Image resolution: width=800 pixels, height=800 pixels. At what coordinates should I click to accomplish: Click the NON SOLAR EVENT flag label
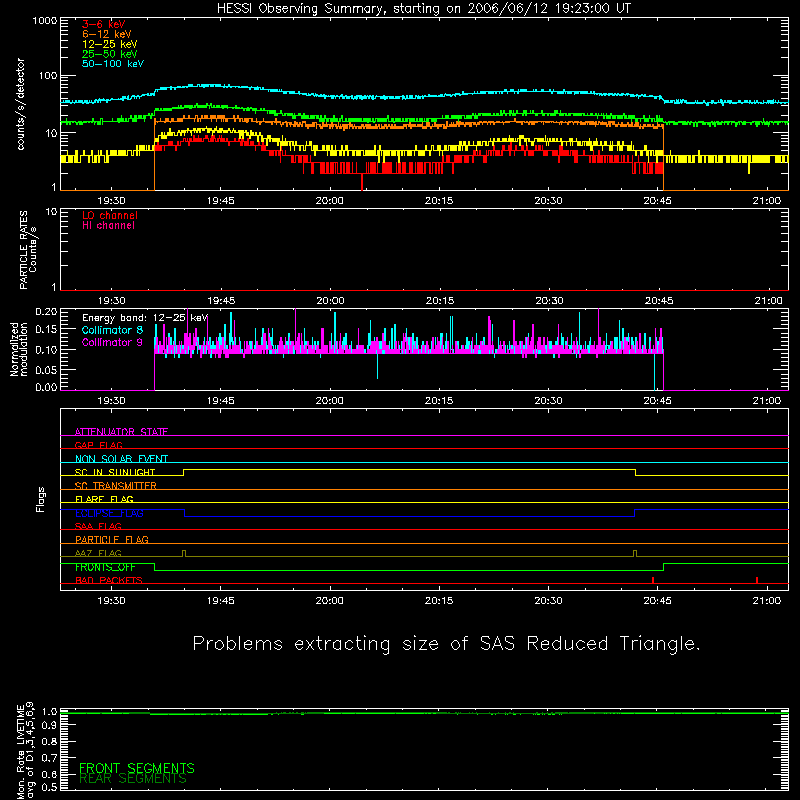pos(121,459)
